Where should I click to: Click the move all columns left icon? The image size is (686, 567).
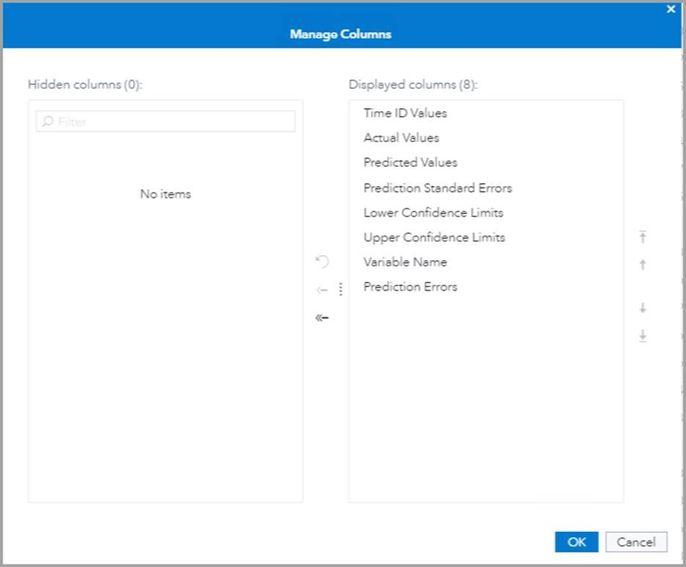coord(322,318)
